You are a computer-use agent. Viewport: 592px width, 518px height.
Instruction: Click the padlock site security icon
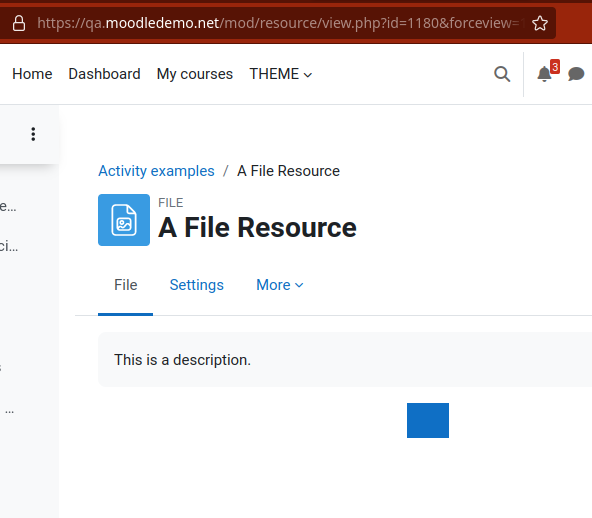coord(19,23)
